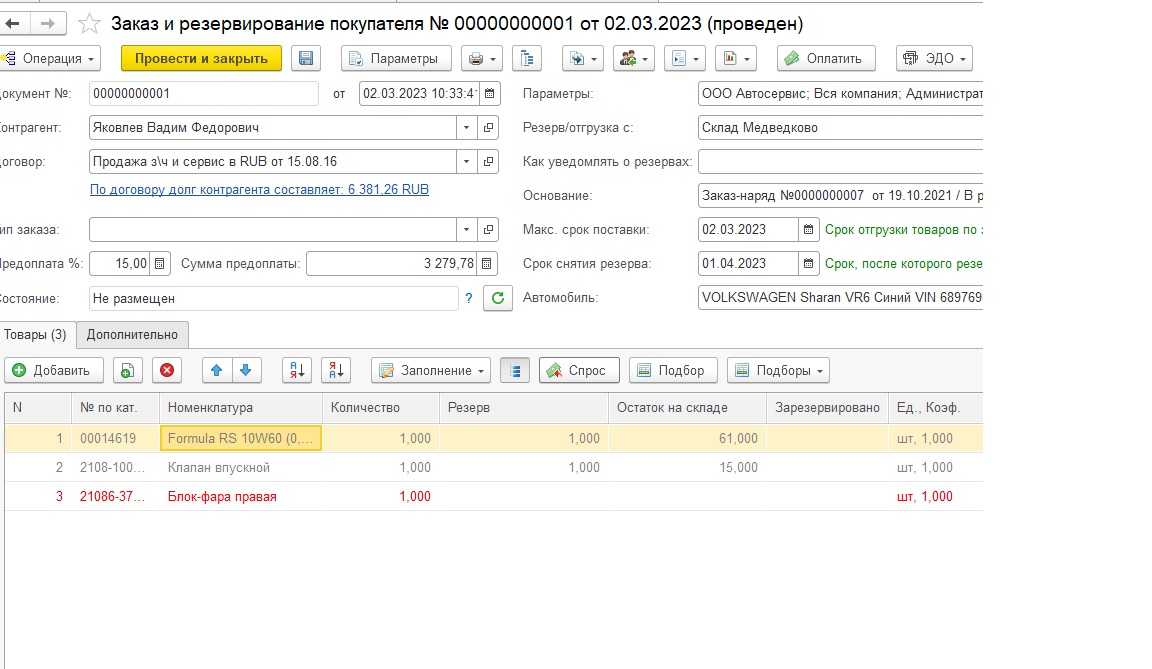This screenshot has height=669, width=1152.
Task: Click the Подбор button
Action: click(x=674, y=371)
